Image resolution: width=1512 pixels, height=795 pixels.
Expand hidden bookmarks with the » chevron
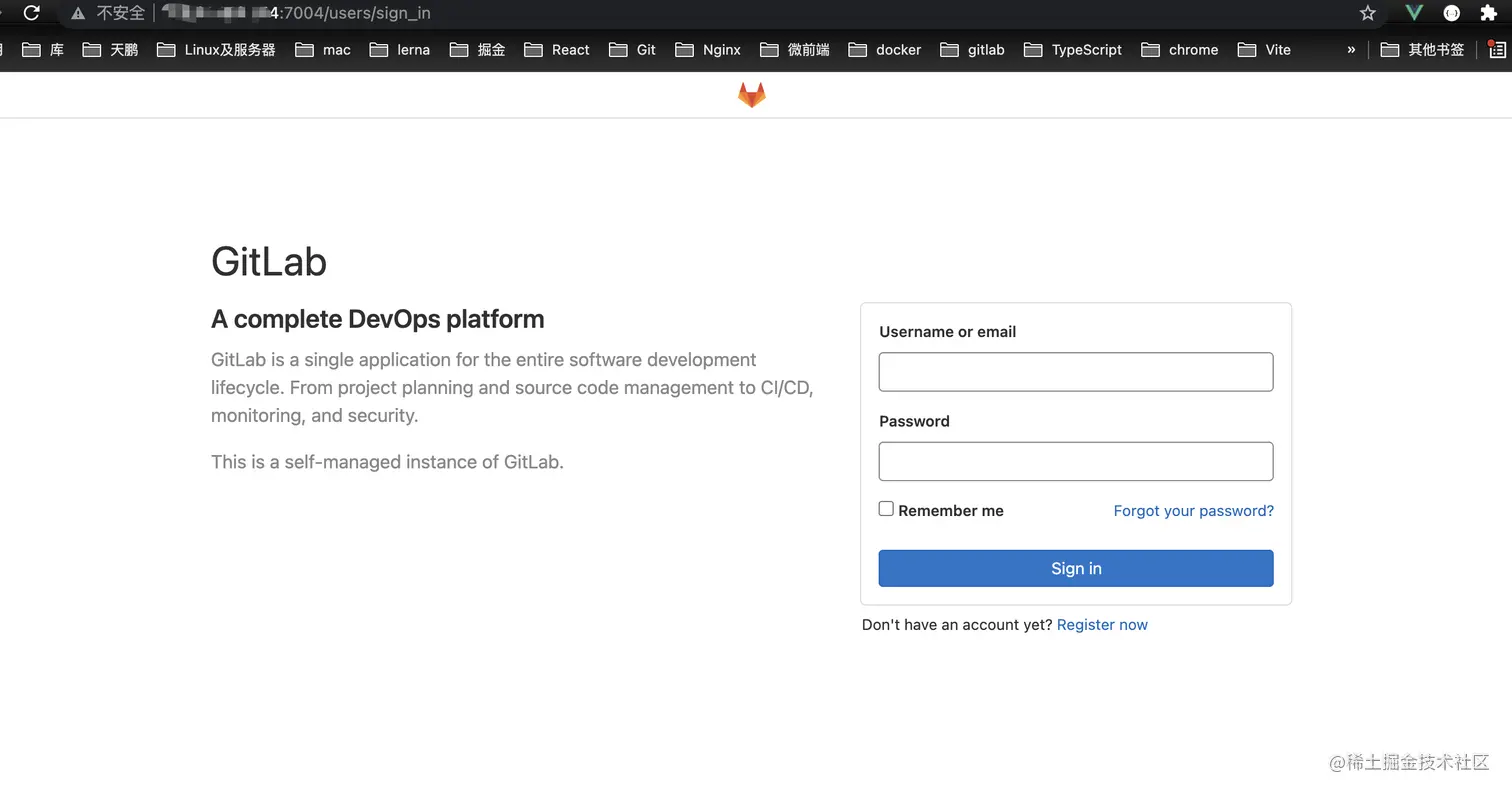point(1351,49)
